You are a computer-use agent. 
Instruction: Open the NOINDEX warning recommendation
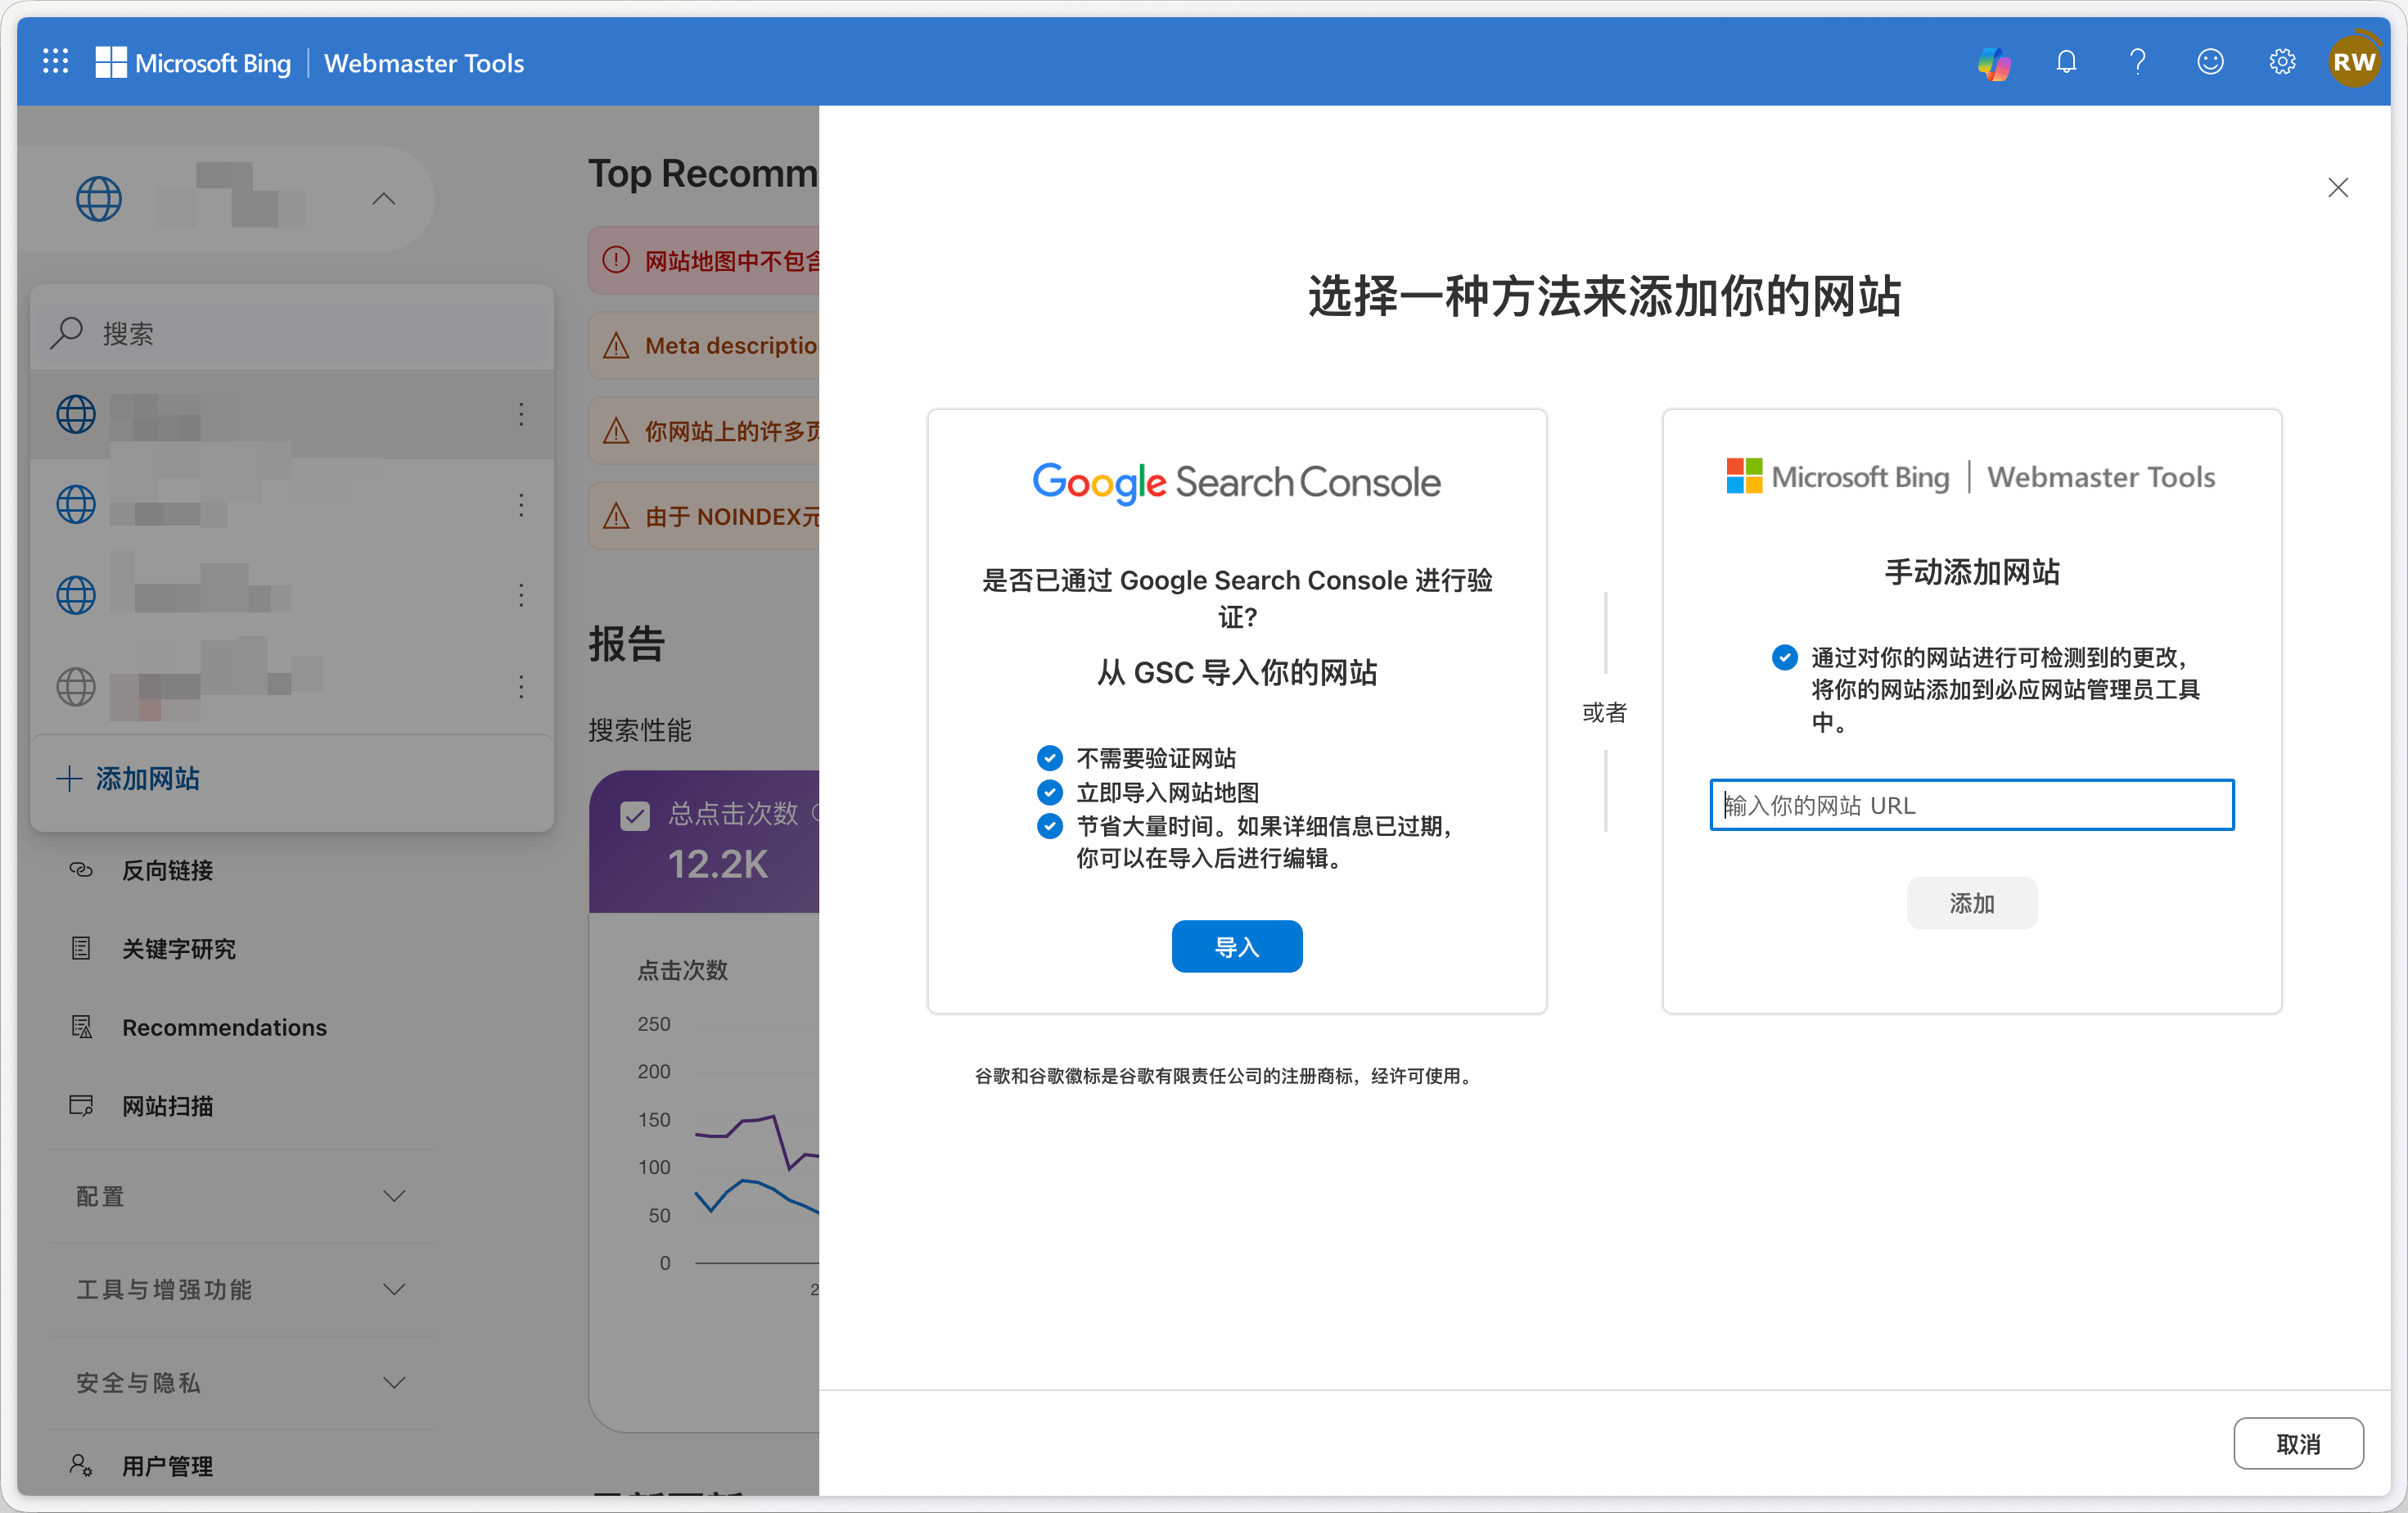(x=704, y=517)
